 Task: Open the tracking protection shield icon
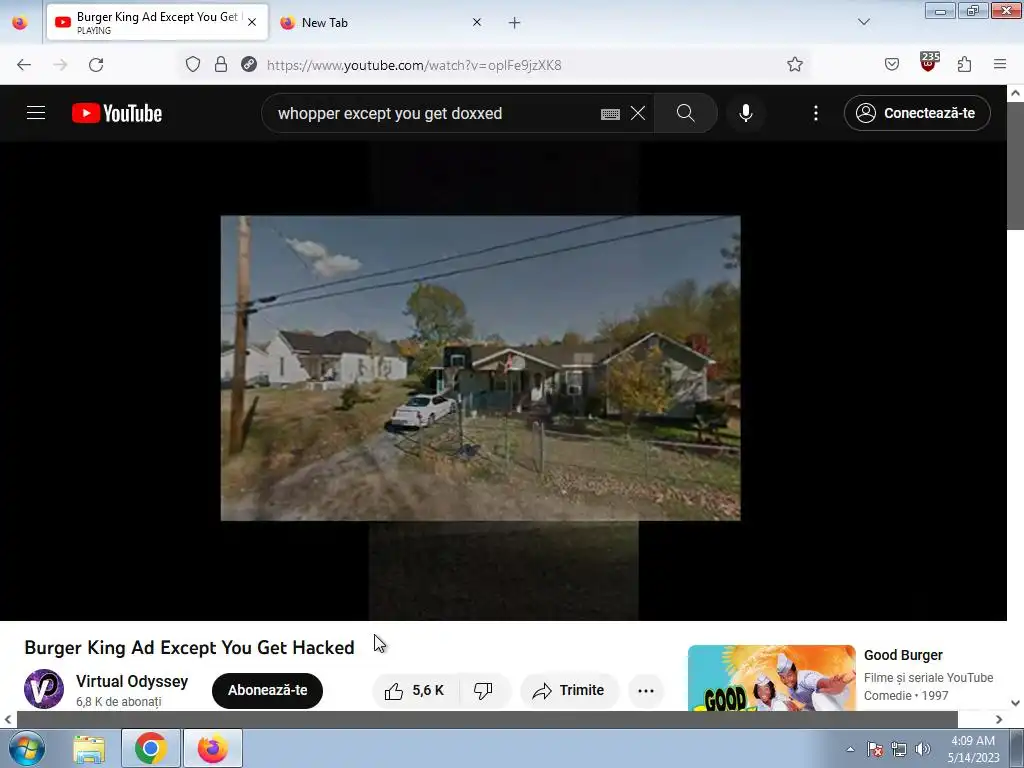(193, 64)
